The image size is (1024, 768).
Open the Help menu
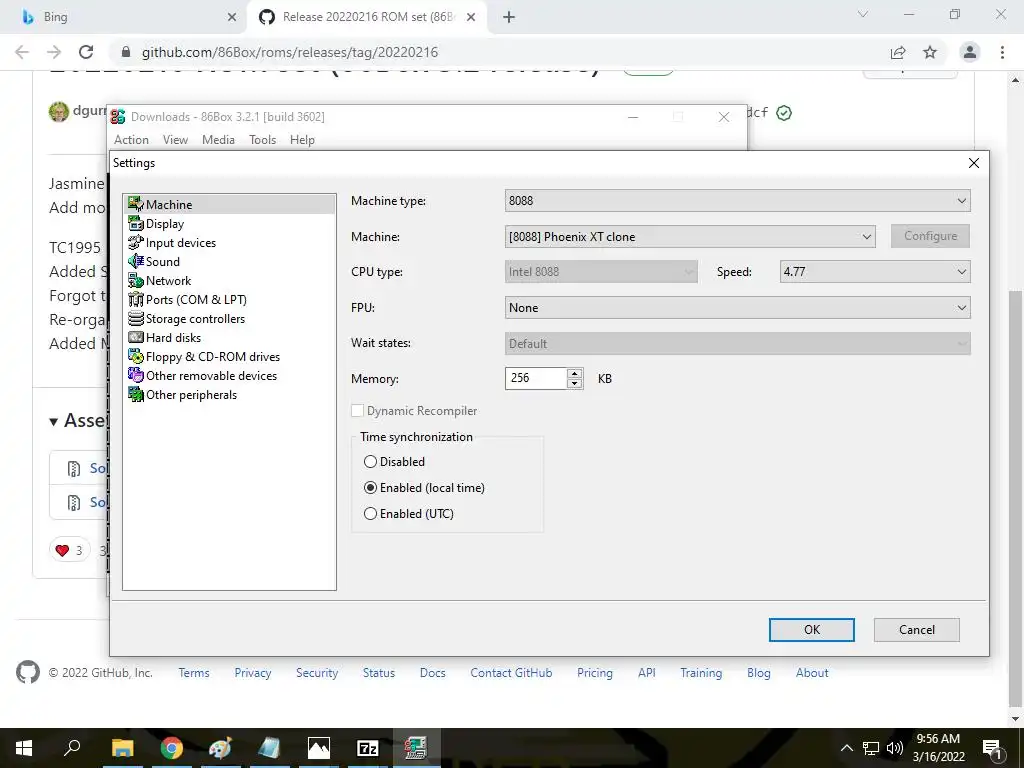pyautogui.click(x=302, y=140)
